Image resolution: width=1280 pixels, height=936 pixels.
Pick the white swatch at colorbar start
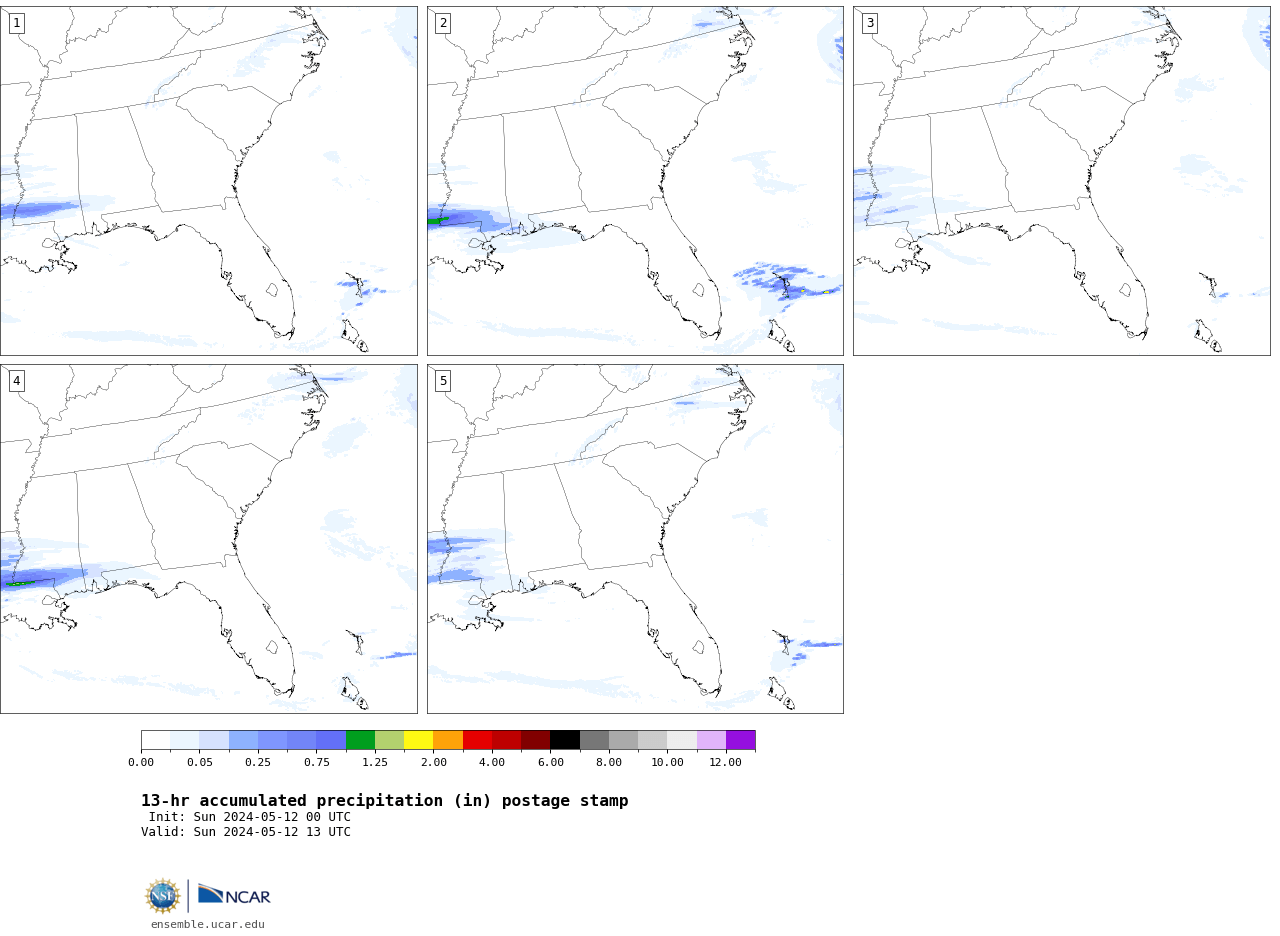pos(156,740)
